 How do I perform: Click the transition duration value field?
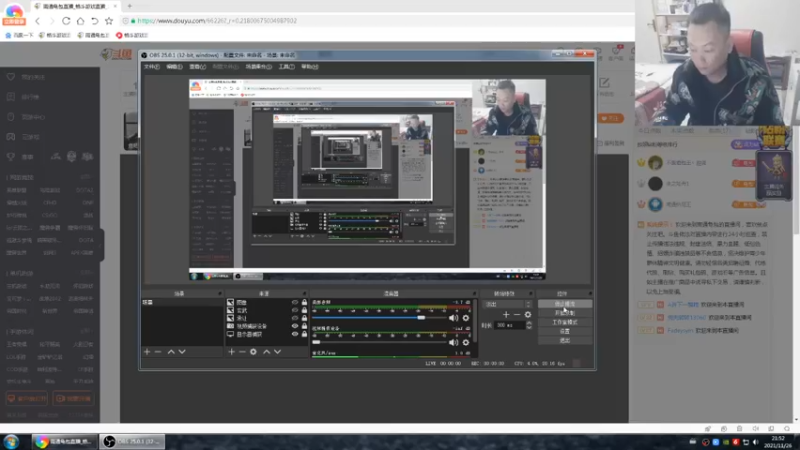coord(509,325)
